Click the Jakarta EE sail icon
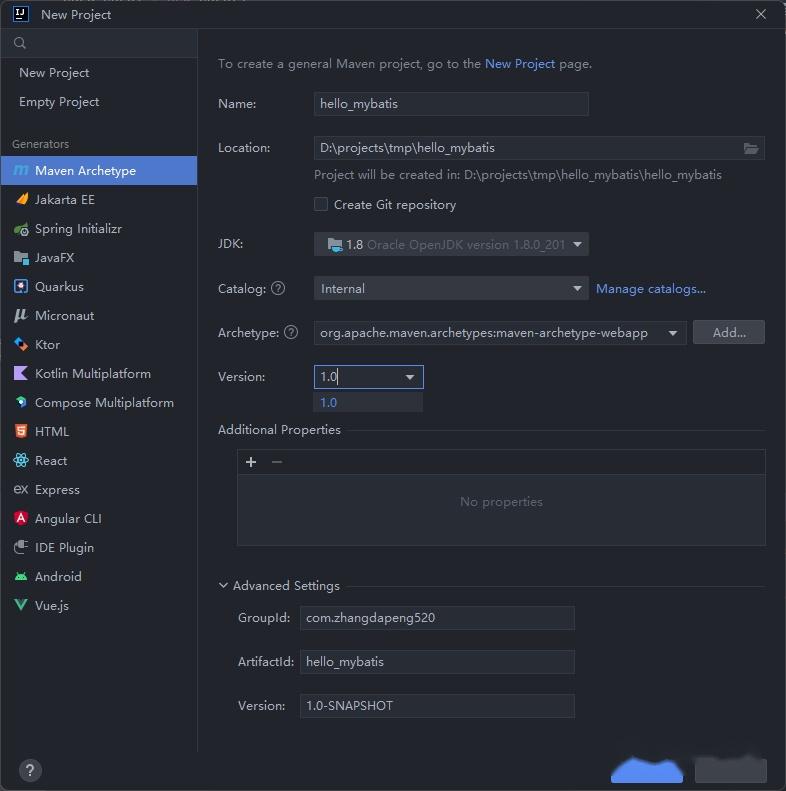The height and width of the screenshot is (791, 786). point(21,200)
